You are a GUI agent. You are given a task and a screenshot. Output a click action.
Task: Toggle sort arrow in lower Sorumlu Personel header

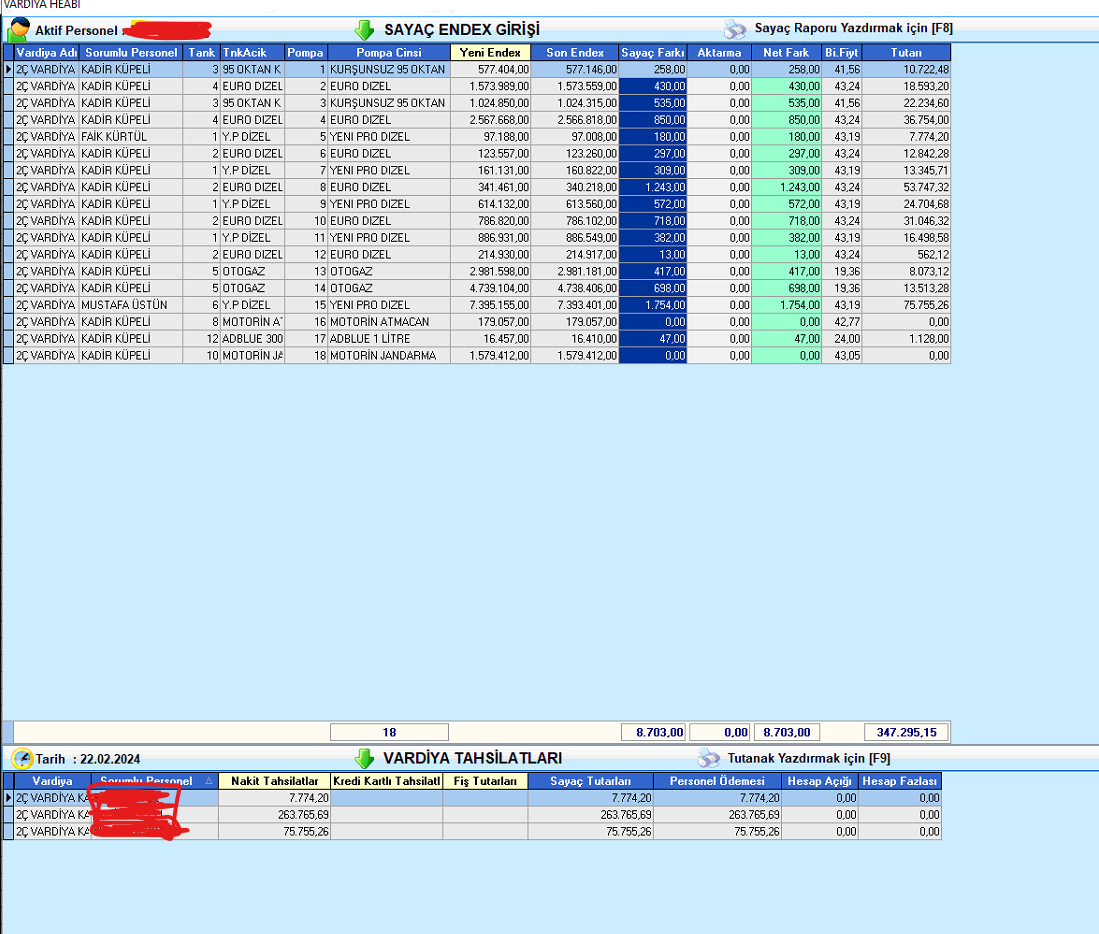(x=209, y=781)
